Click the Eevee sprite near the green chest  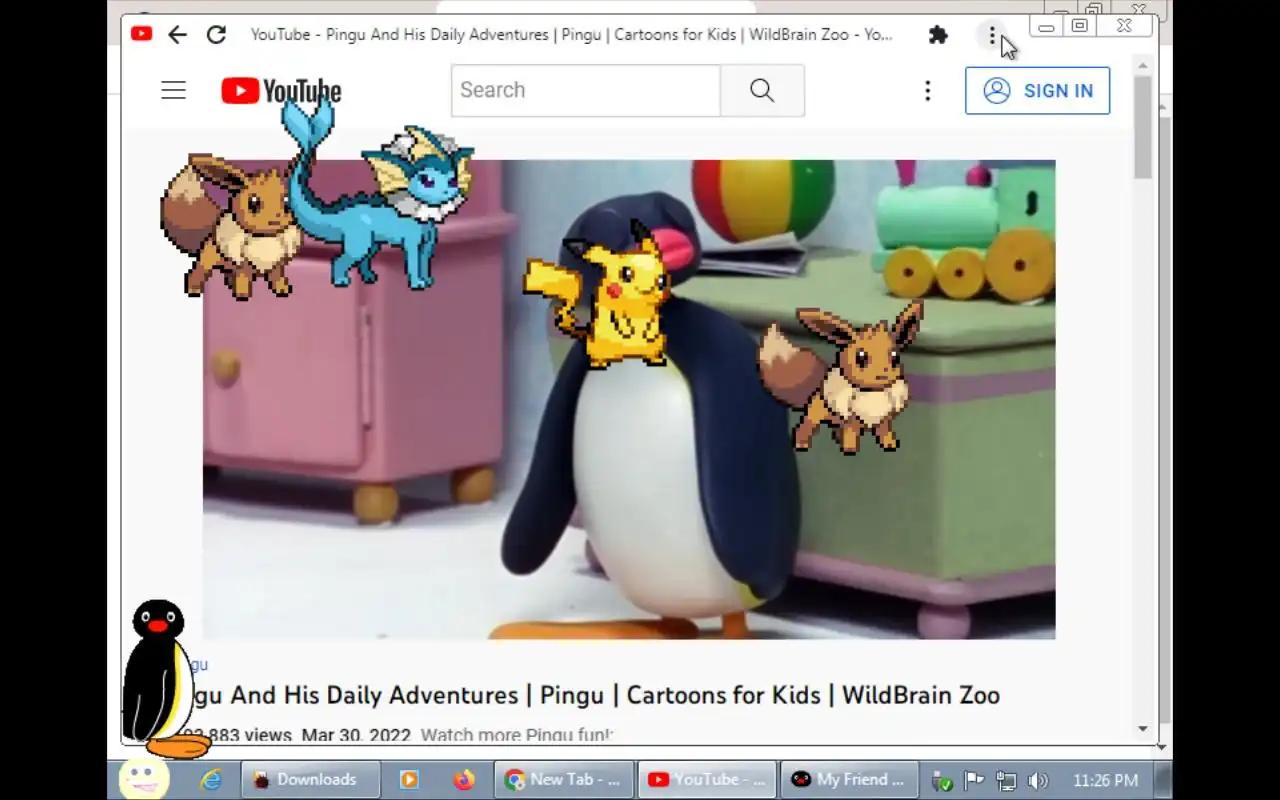click(x=841, y=378)
